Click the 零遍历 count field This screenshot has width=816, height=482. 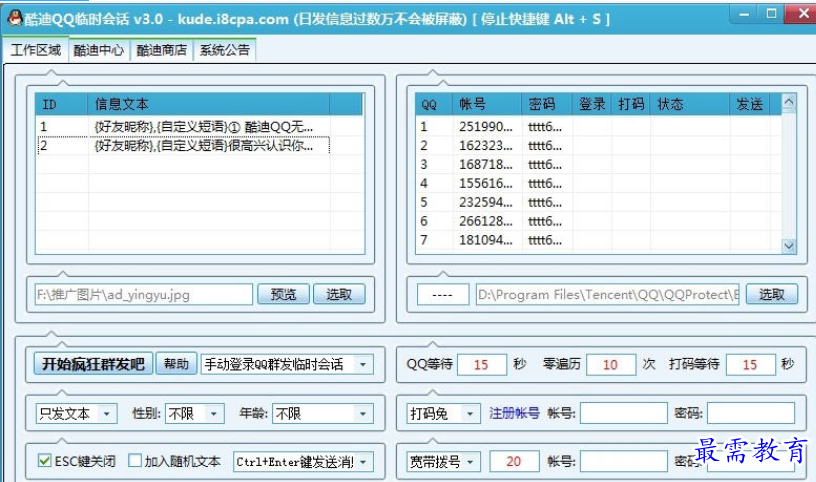[x=610, y=364]
